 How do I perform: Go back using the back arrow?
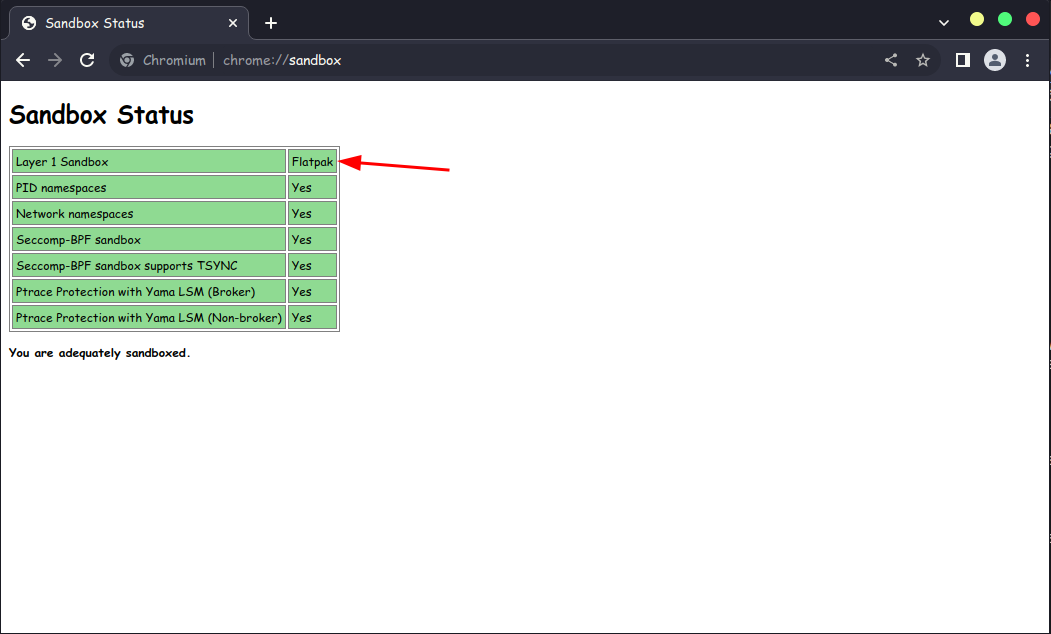[23, 60]
